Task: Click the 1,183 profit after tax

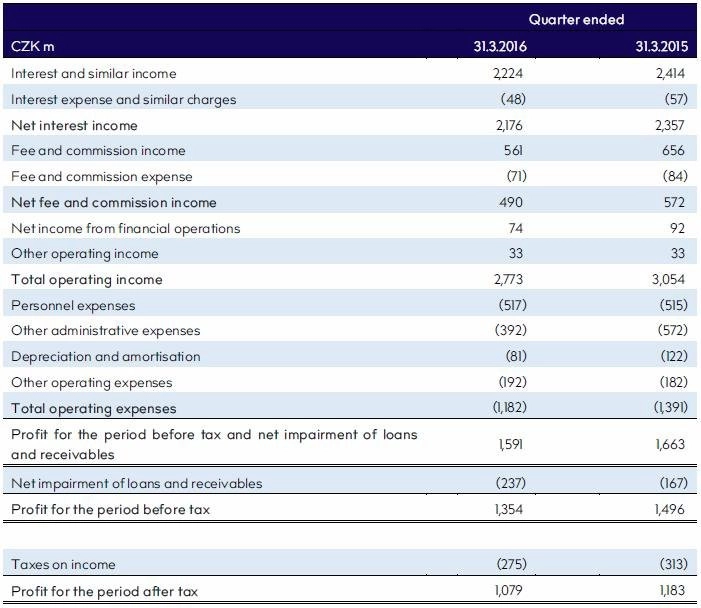Action: coord(672,591)
